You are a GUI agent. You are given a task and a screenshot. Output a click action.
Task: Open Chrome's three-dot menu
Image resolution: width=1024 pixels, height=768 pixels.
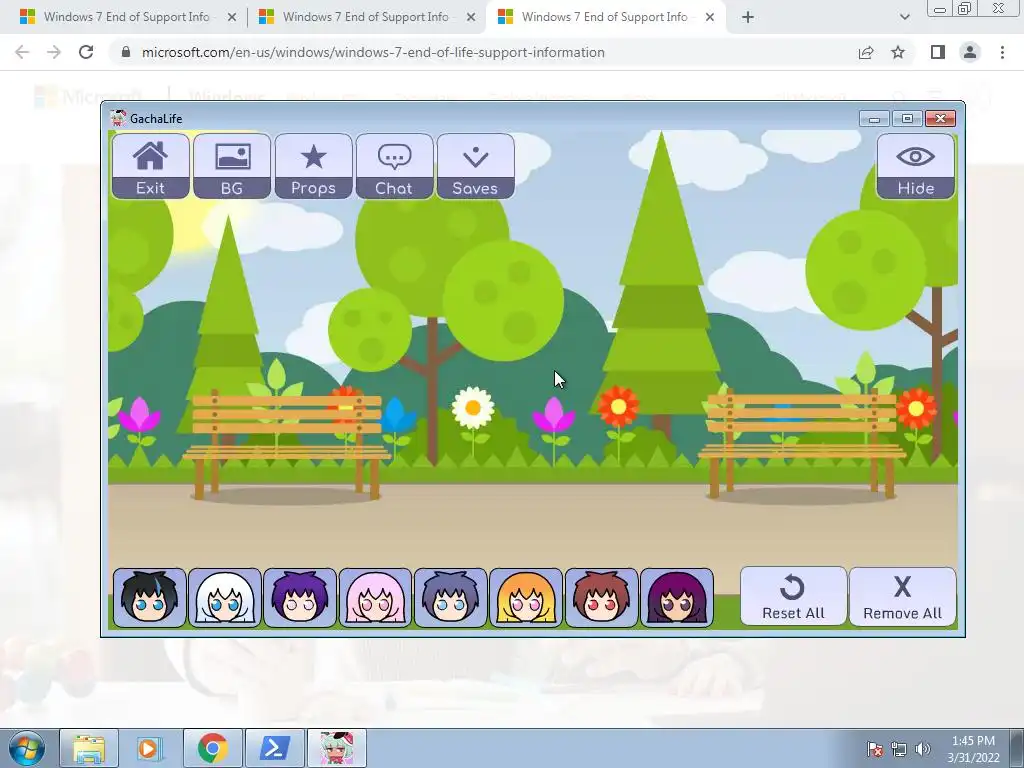(1002, 52)
